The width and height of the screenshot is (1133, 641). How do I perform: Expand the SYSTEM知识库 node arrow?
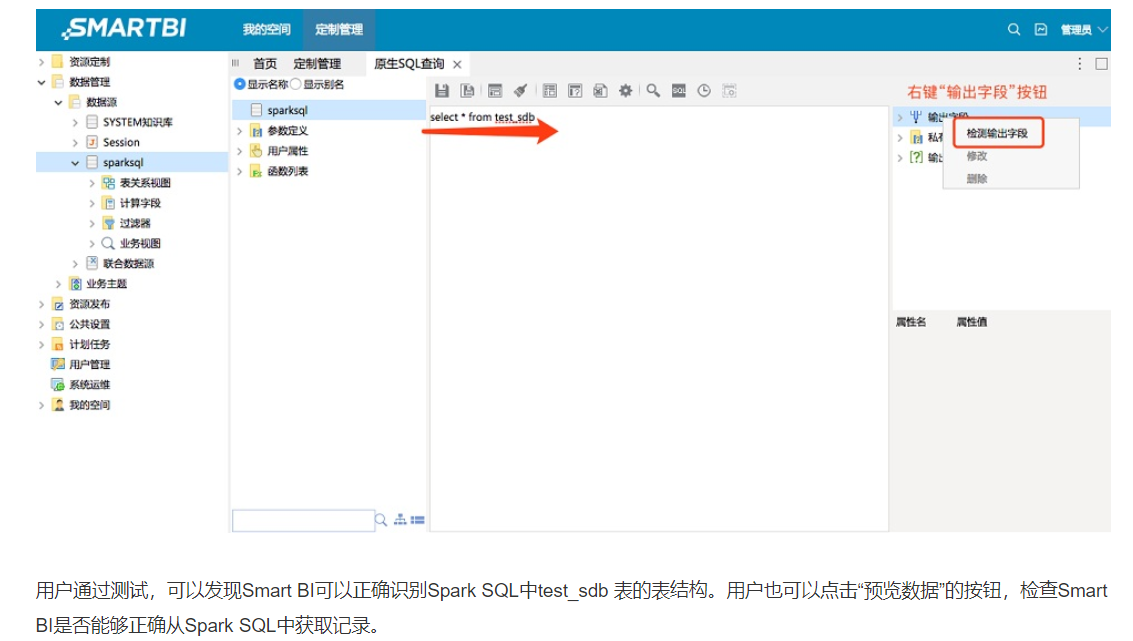pos(75,123)
